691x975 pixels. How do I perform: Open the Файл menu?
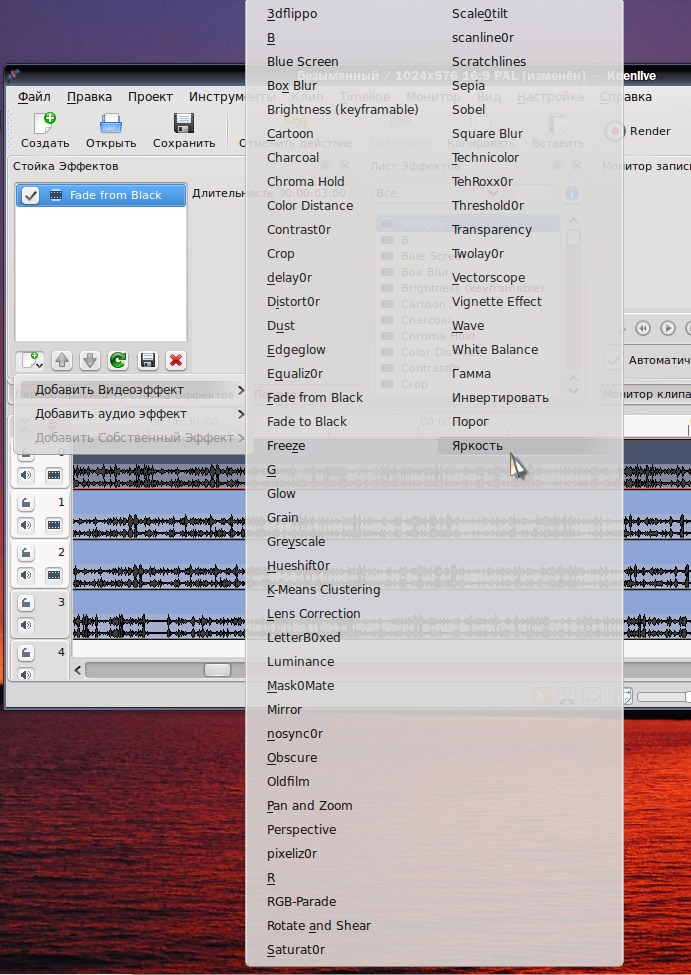point(34,97)
